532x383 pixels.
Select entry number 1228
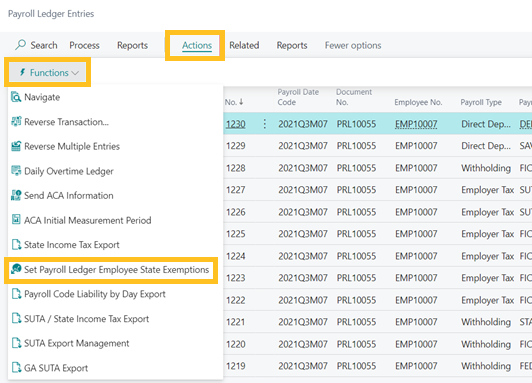coord(235,168)
